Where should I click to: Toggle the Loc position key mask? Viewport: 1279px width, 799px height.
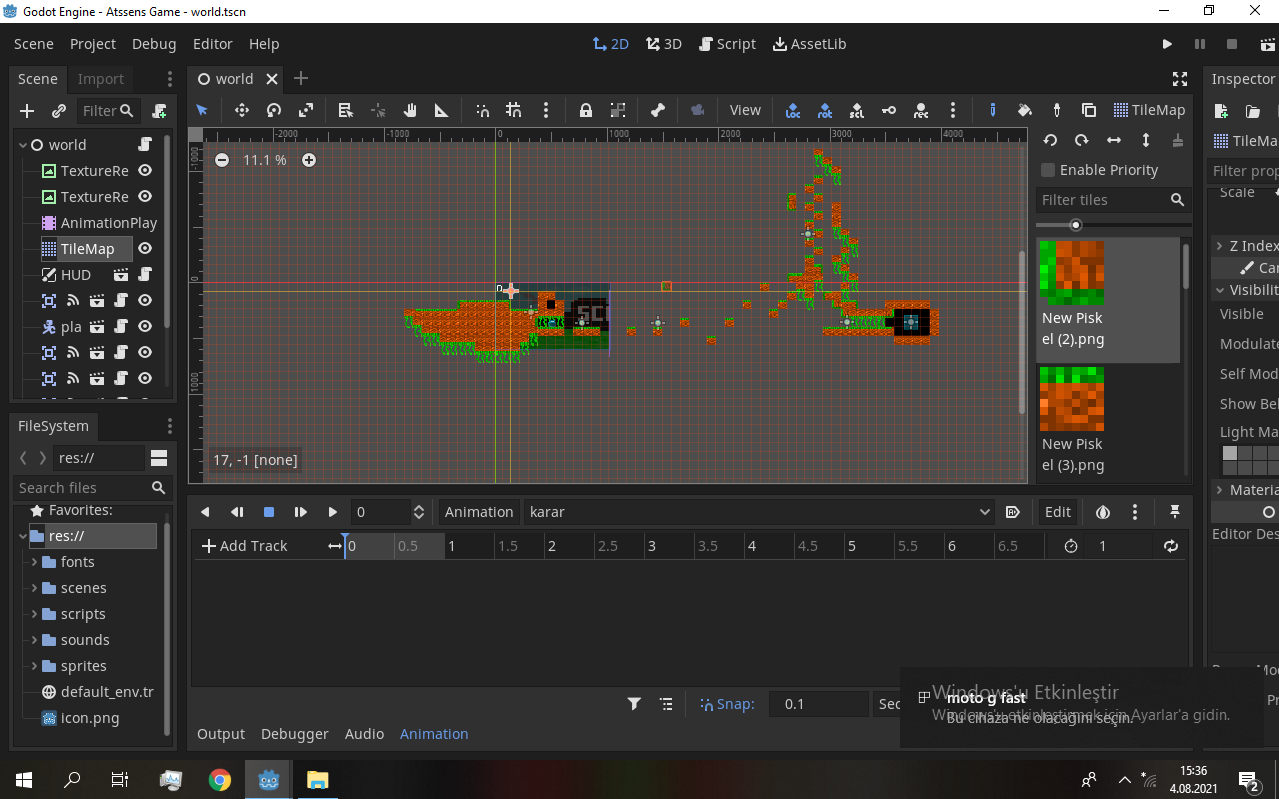tap(793, 110)
